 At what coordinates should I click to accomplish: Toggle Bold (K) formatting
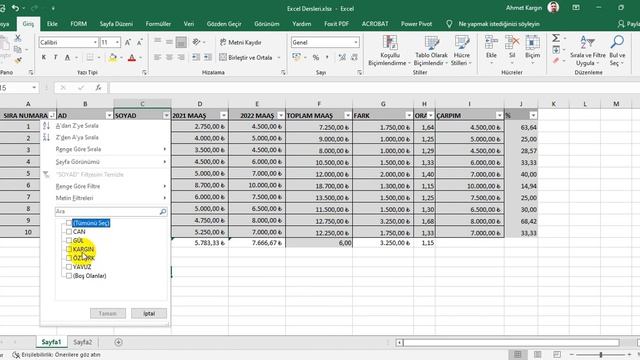(44, 58)
